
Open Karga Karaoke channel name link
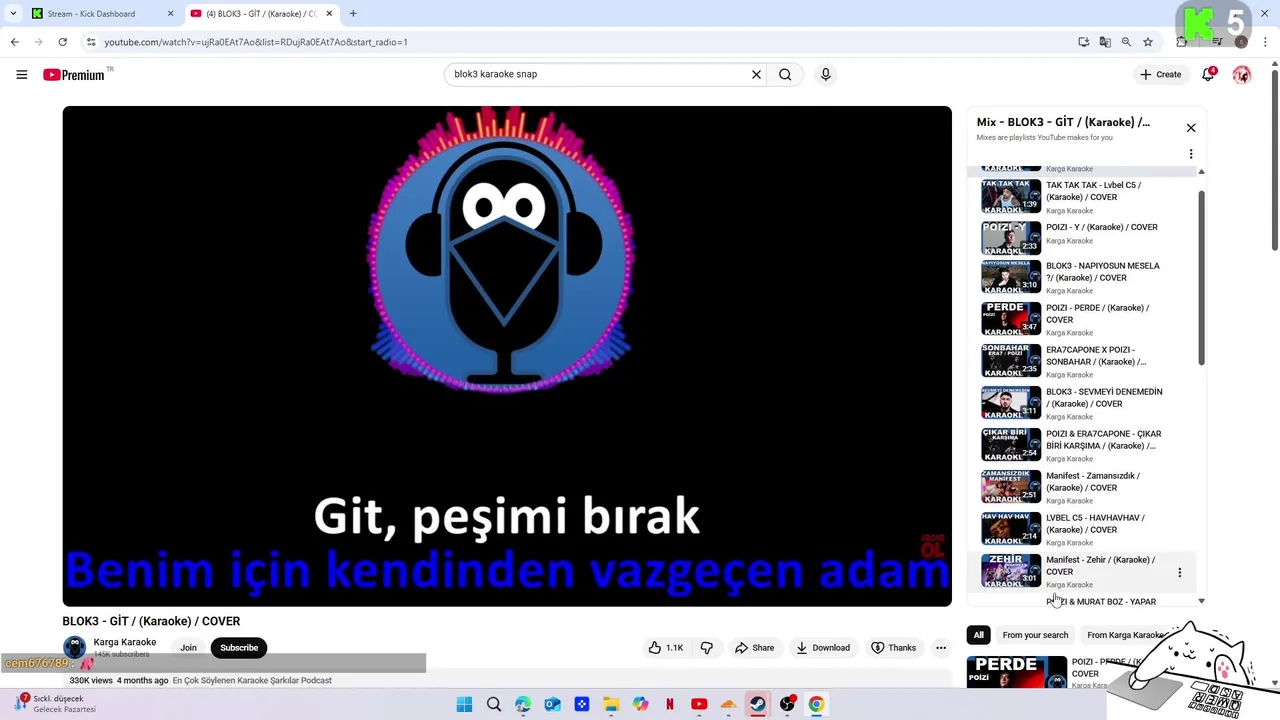[125, 642]
